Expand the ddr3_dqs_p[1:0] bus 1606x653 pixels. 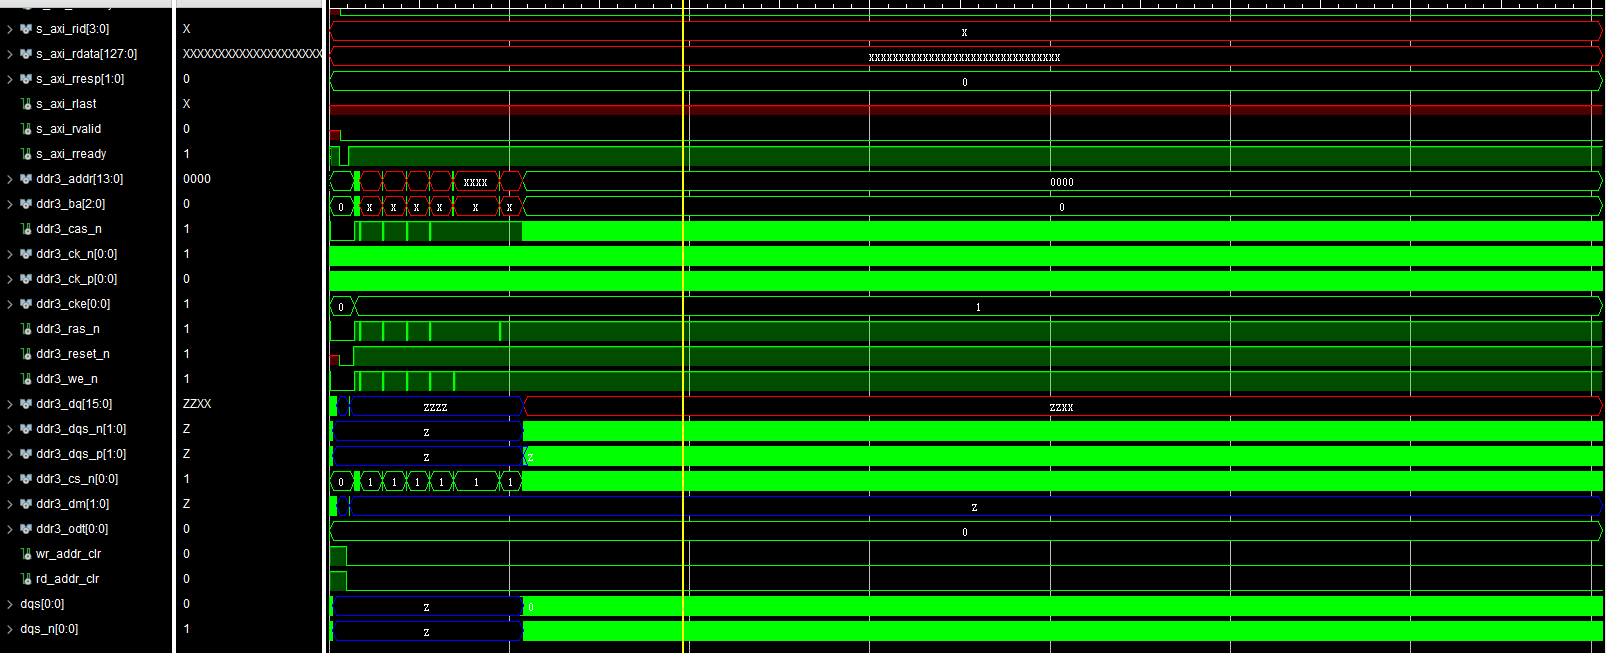pos(10,454)
